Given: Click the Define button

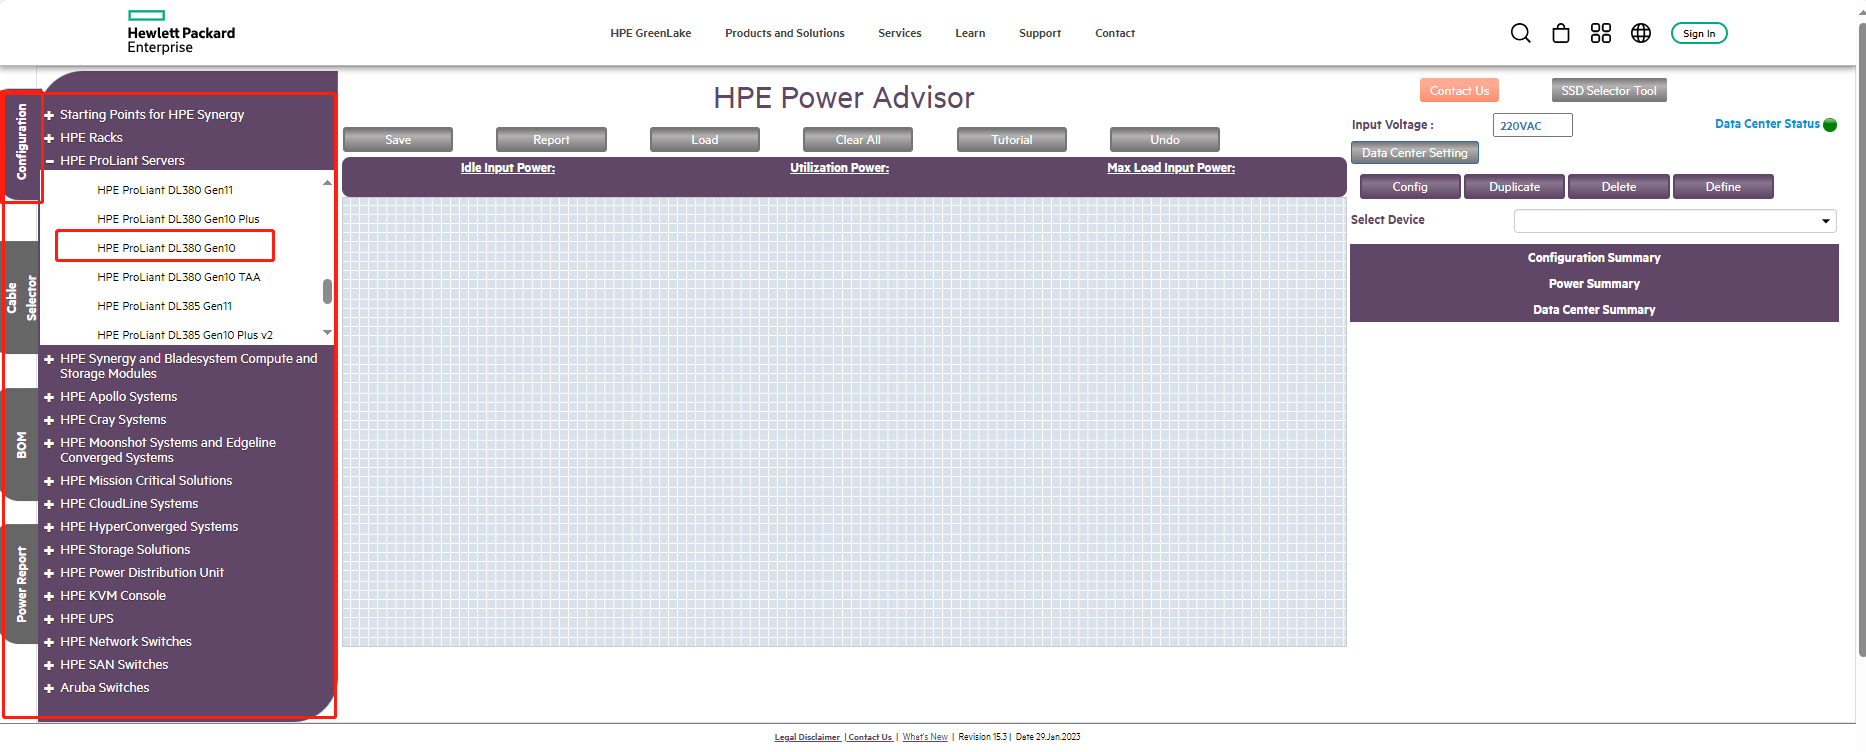Looking at the screenshot, I should pos(1723,187).
